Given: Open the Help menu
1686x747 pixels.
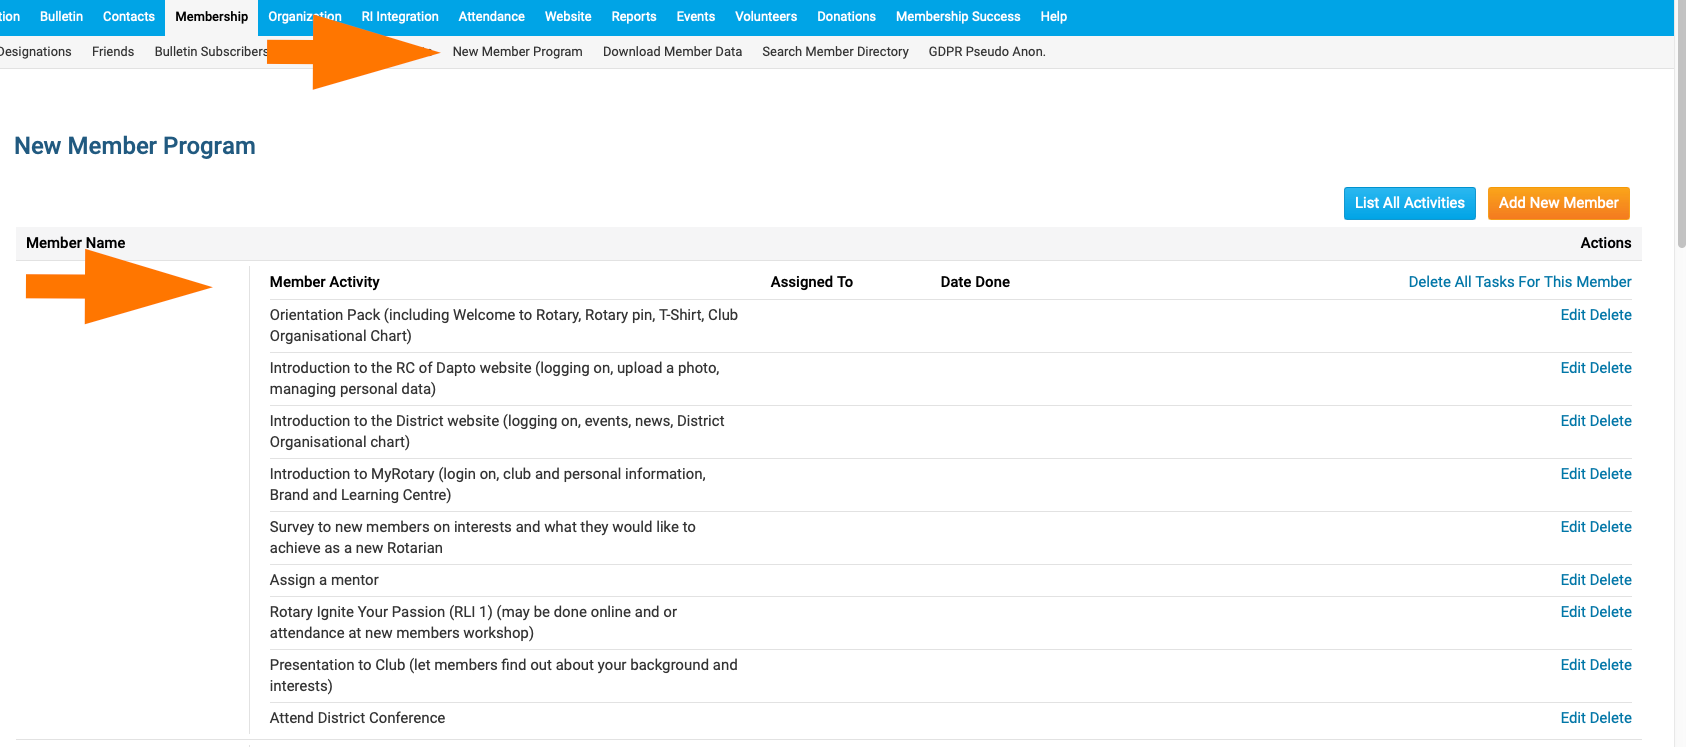Looking at the screenshot, I should click(x=1053, y=17).
